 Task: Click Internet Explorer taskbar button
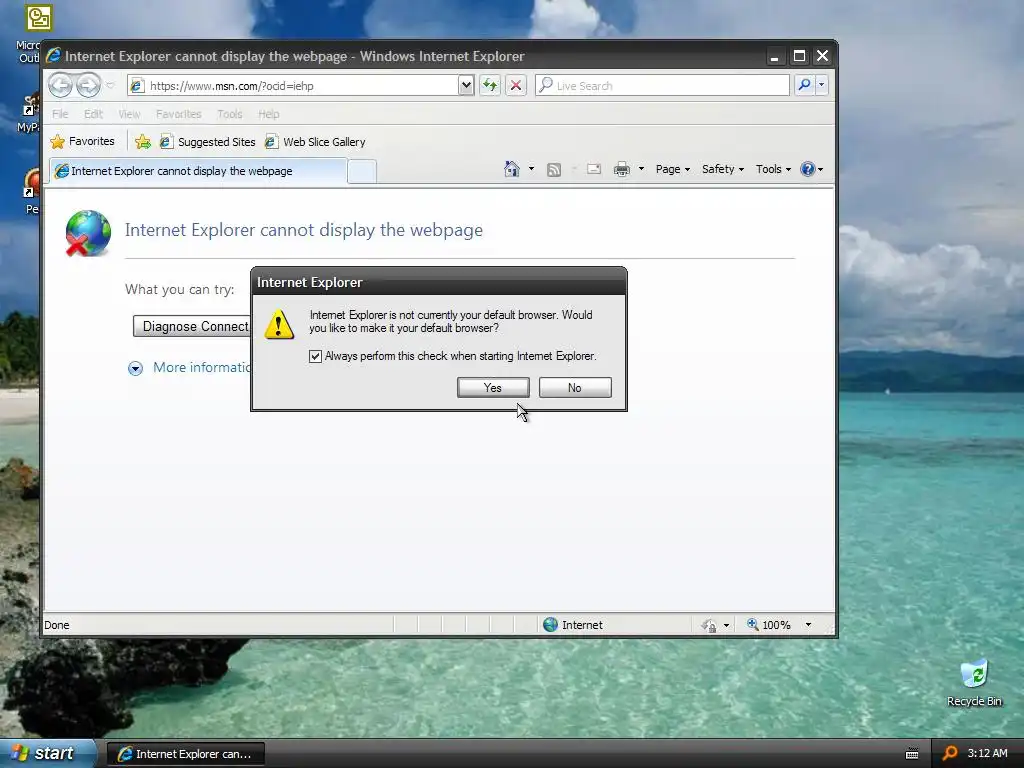pyautogui.click(x=185, y=754)
